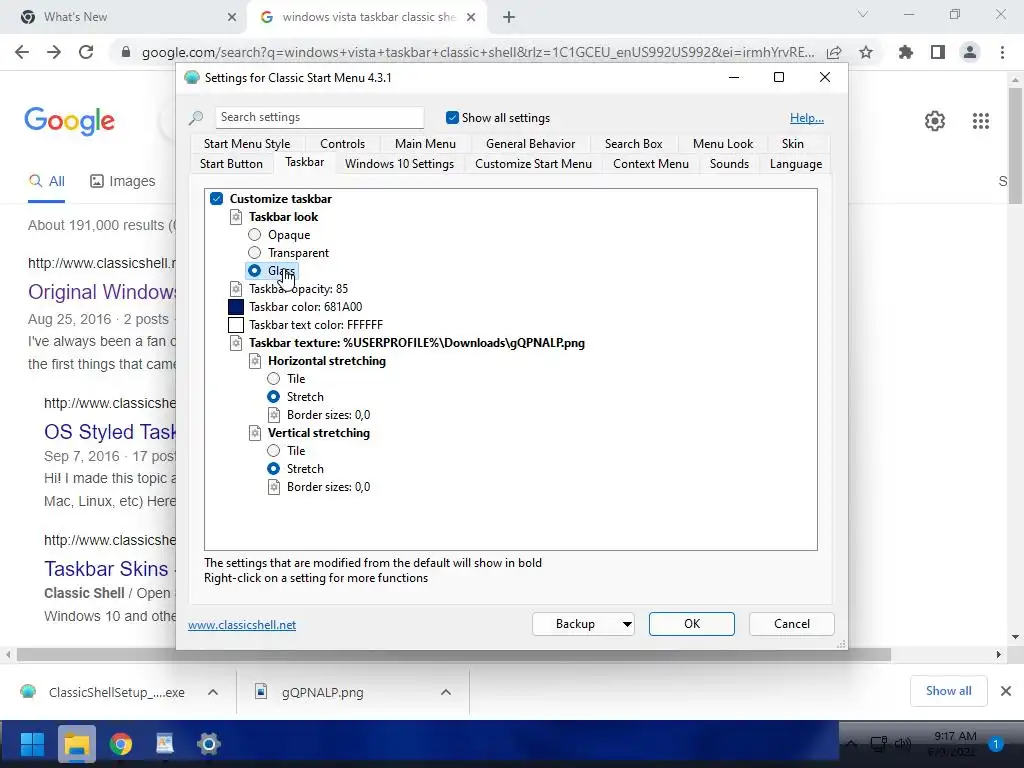Click the icon beside vertical Border sizes
Screen dimensions: 1024x768
point(274,487)
